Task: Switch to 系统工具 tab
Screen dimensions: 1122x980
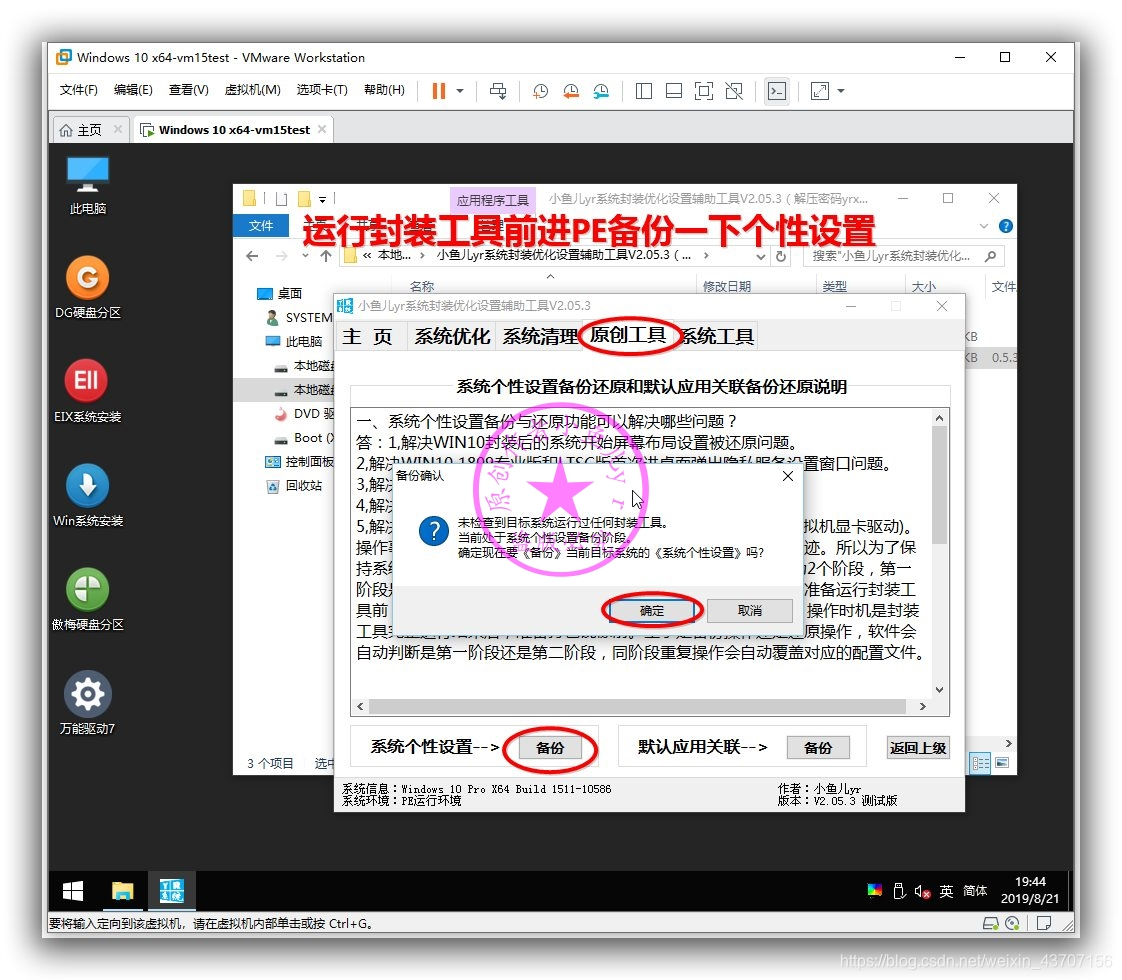Action: pos(718,336)
